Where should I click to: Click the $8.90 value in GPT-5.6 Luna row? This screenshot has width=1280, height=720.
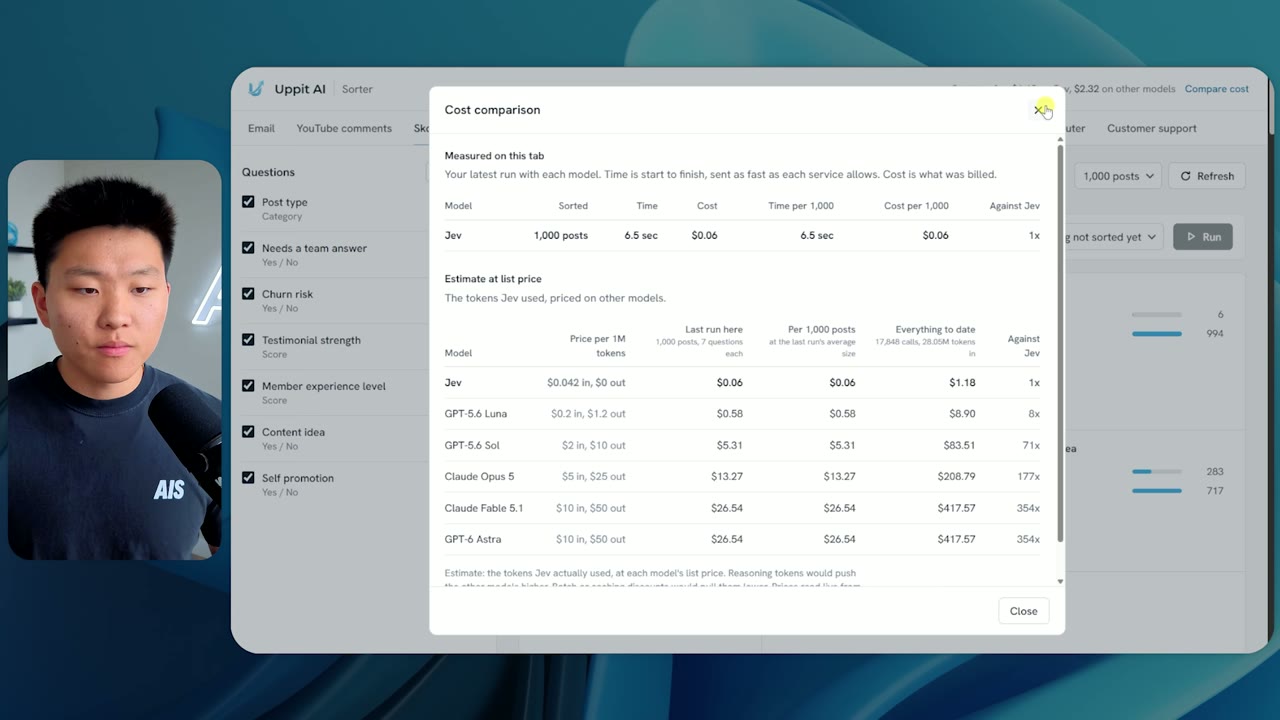[x=962, y=414]
